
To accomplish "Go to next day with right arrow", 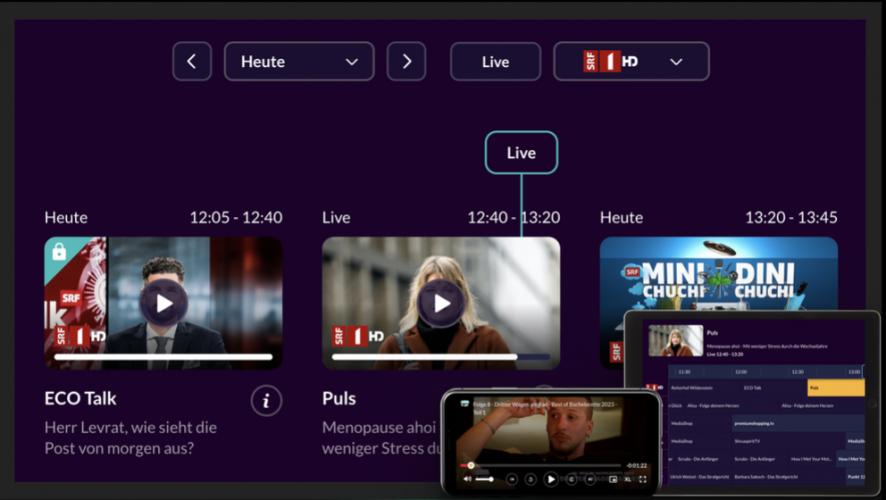I will tap(406, 61).
